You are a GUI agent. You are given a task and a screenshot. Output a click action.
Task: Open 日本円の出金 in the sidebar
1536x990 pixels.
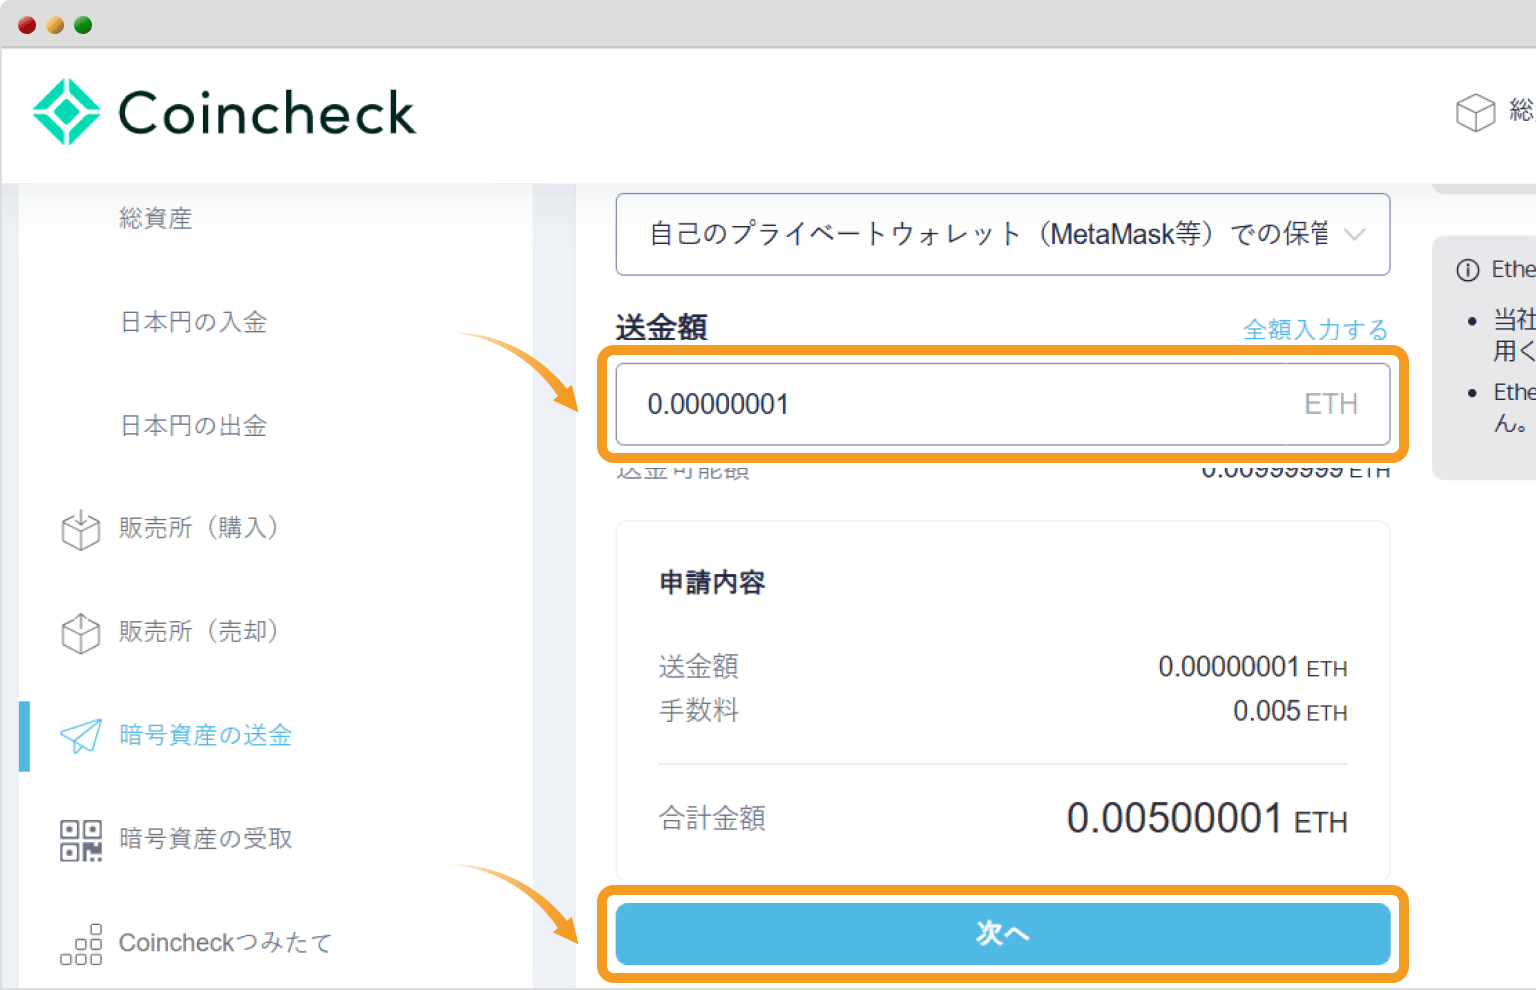pyautogui.click(x=194, y=426)
